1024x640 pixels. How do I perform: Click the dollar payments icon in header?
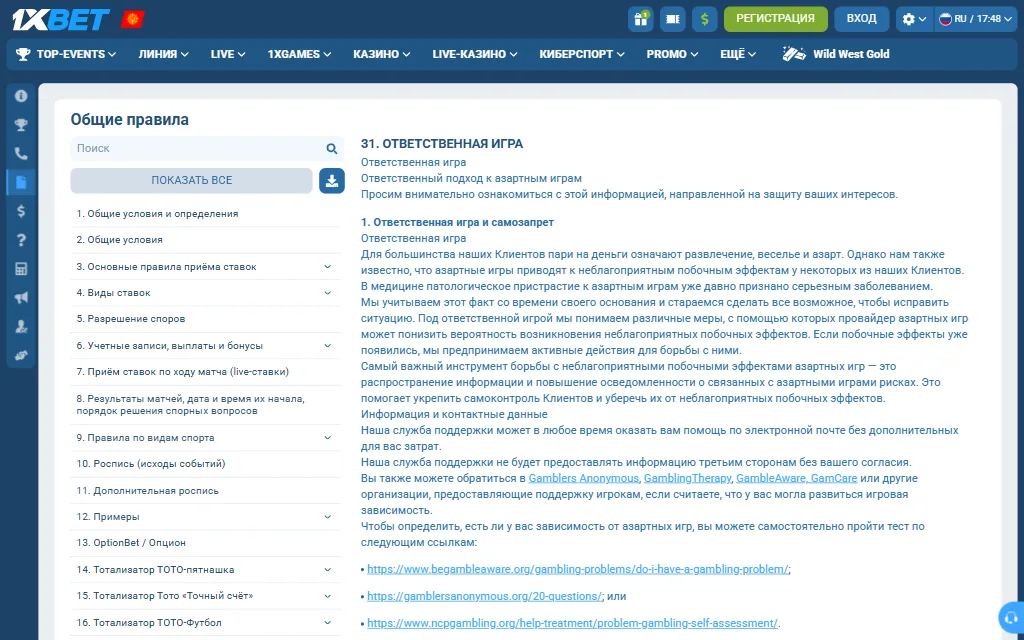(x=705, y=19)
